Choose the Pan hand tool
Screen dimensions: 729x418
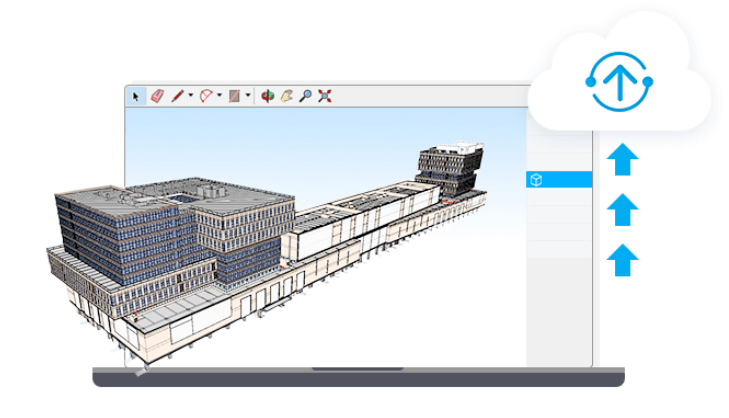point(287,96)
